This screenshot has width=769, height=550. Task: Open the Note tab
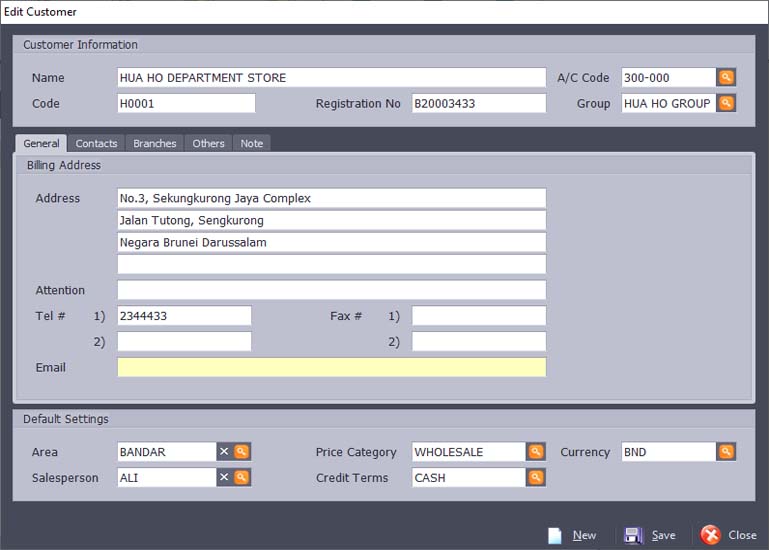tap(252, 143)
